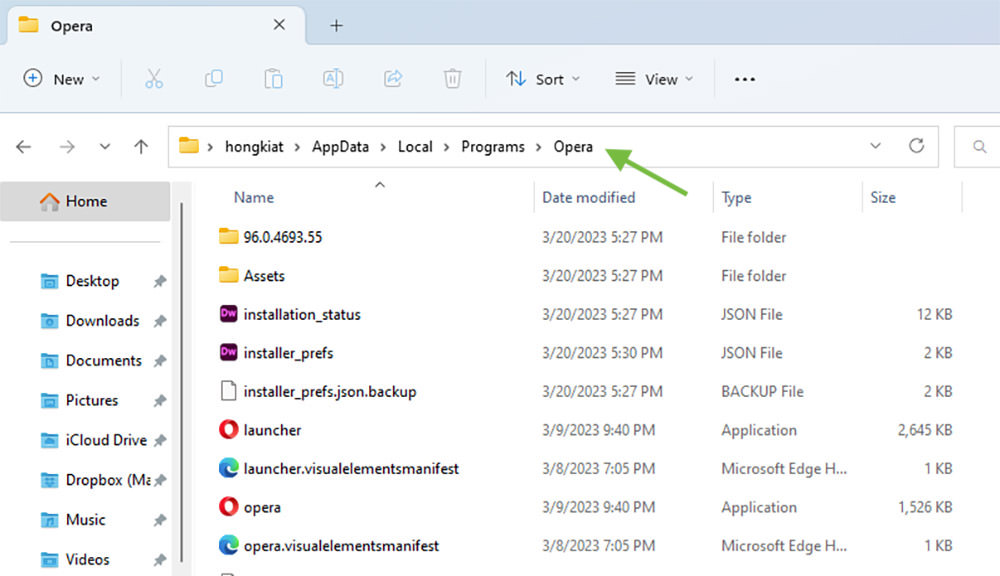Select folder name 96.0.4693.55

pos(283,237)
